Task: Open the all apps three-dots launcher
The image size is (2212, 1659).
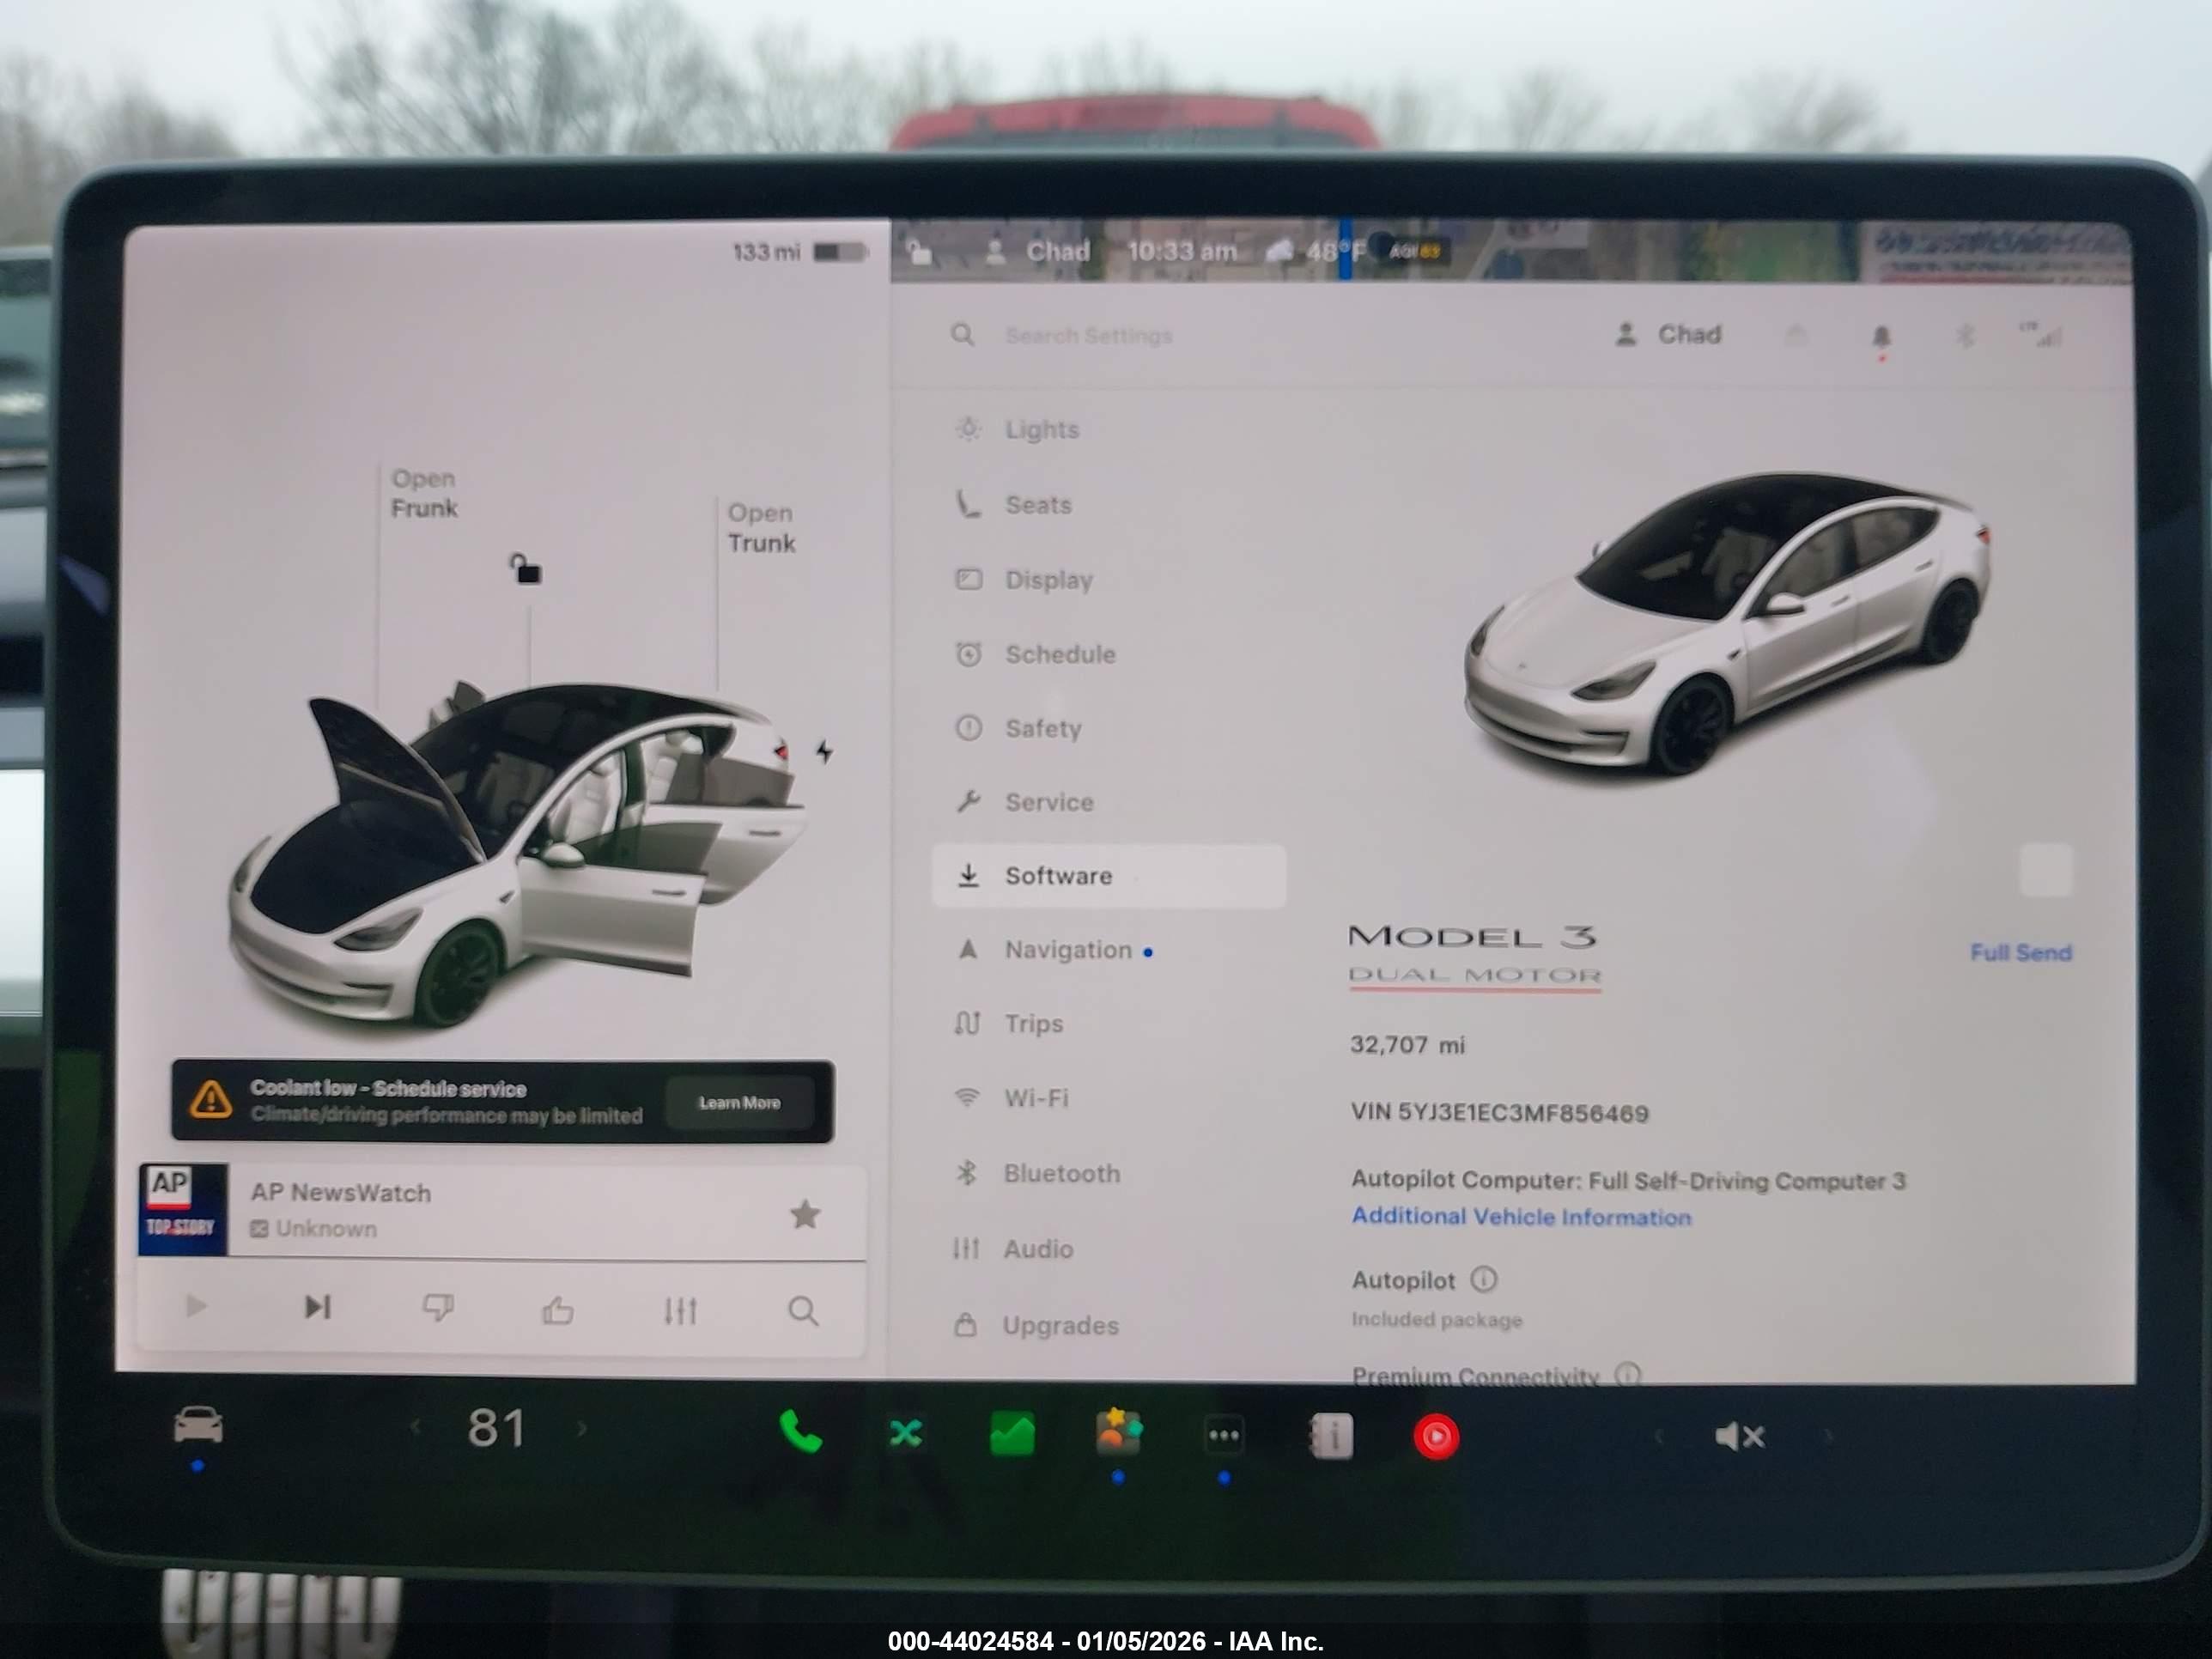Action: tap(1225, 1436)
